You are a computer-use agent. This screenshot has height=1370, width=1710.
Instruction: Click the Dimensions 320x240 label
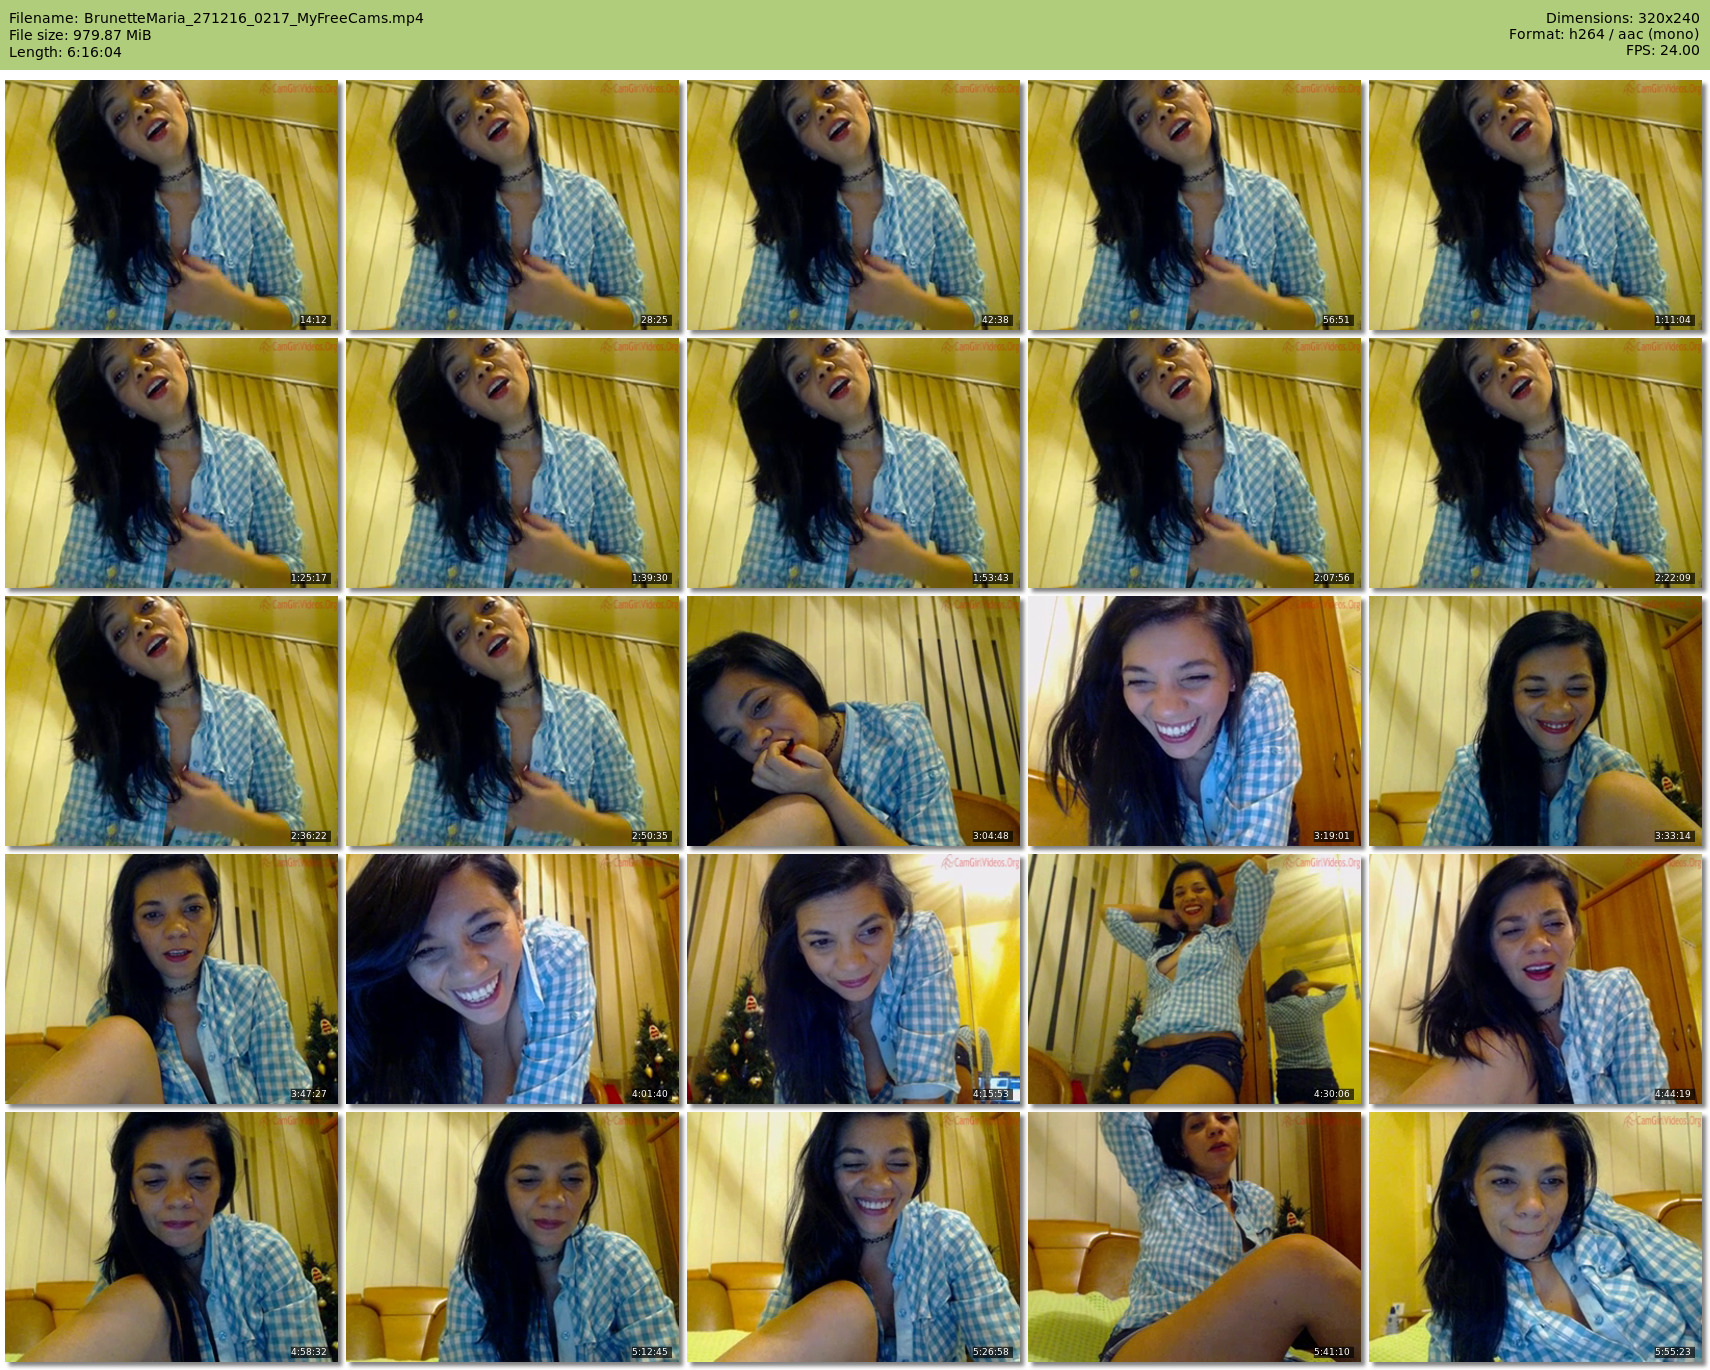pyautogui.click(x=1622, y=18)
